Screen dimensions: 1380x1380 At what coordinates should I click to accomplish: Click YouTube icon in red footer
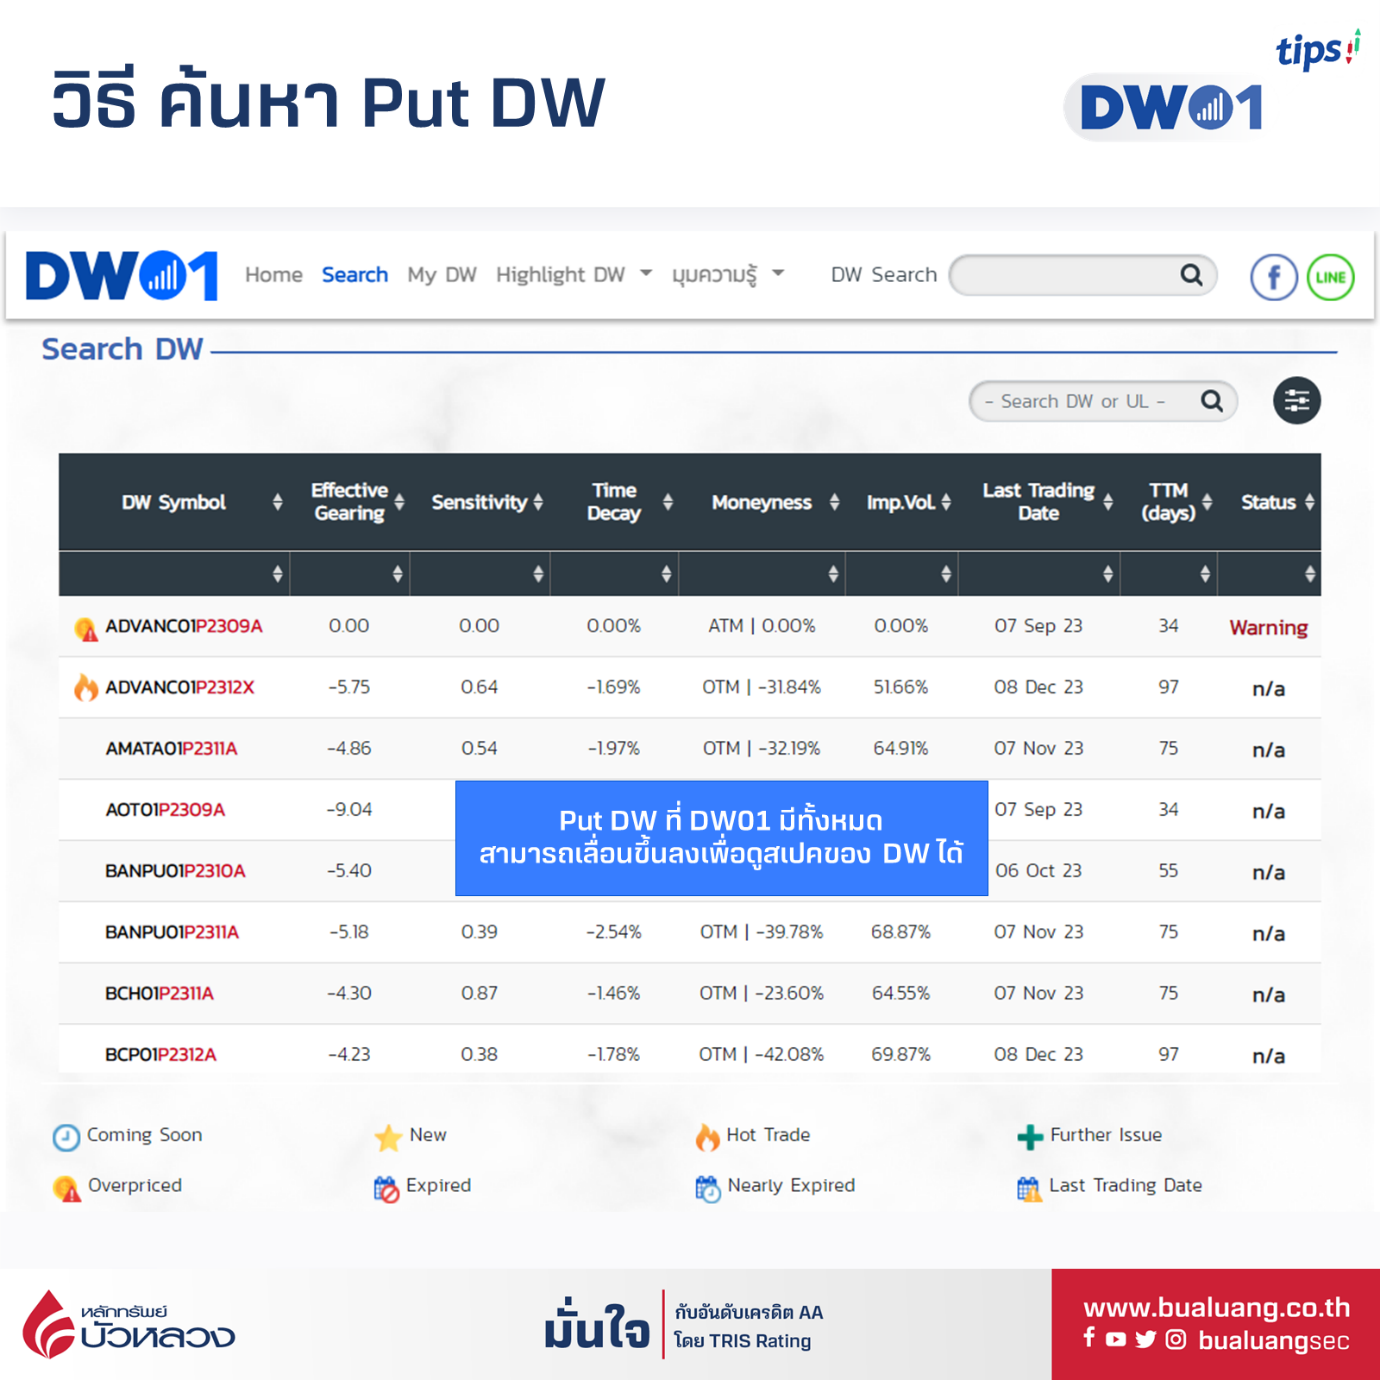(x=1116, y=1339)
